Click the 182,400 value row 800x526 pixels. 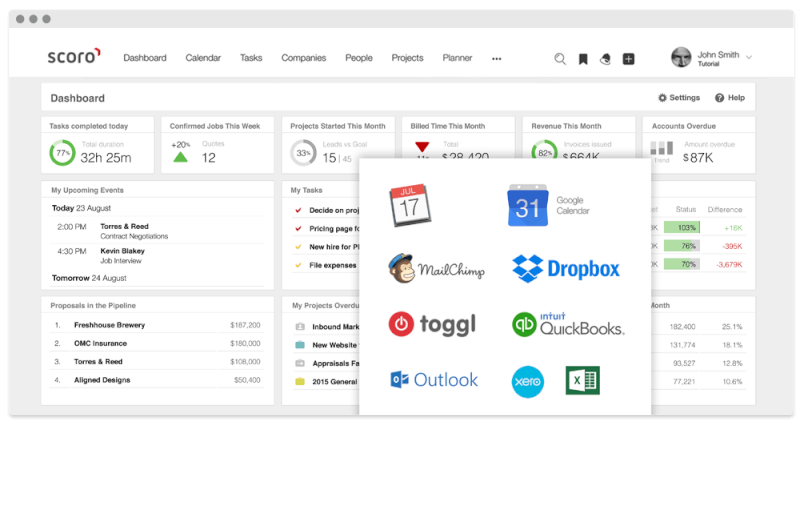point(683,327)
